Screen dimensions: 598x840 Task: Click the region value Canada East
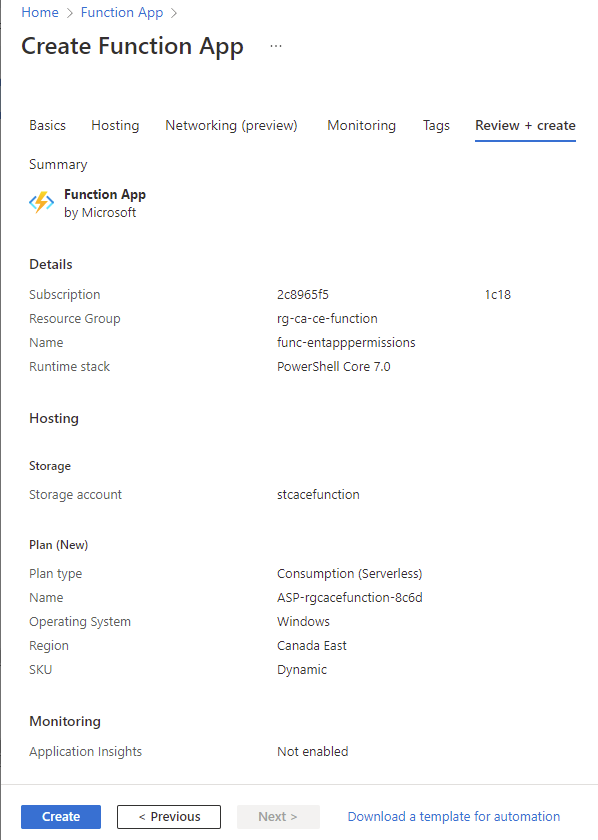pyautogui.click(x=312, y=646)
